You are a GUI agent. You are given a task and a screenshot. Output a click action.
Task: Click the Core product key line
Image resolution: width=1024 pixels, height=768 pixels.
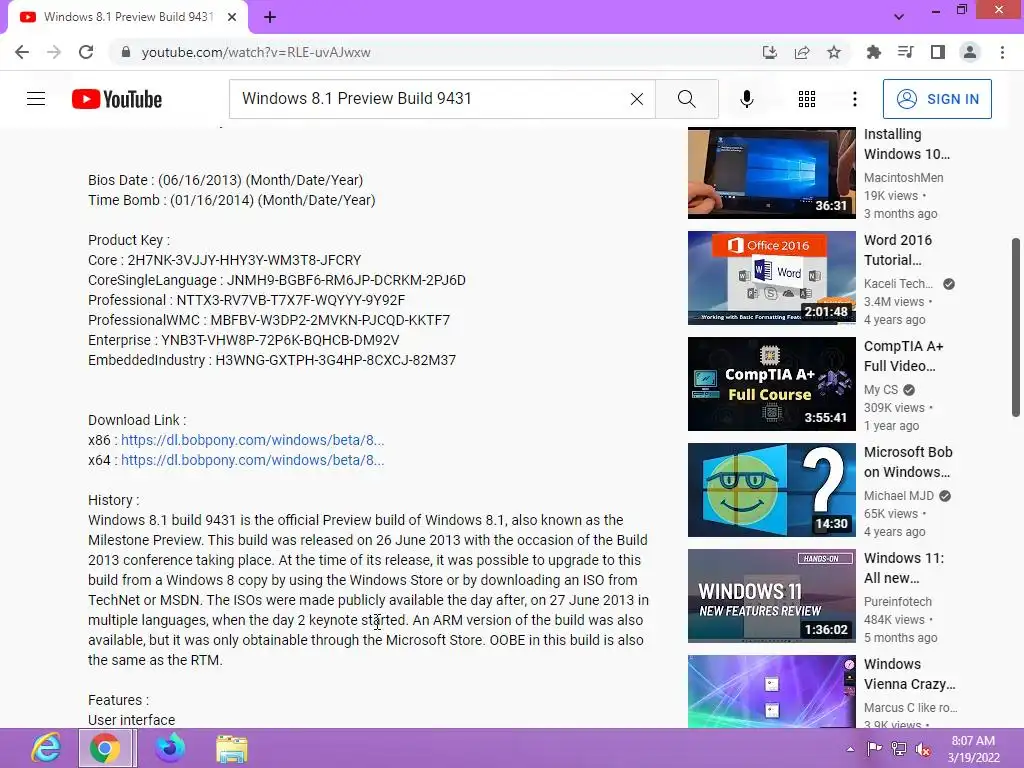225,260
